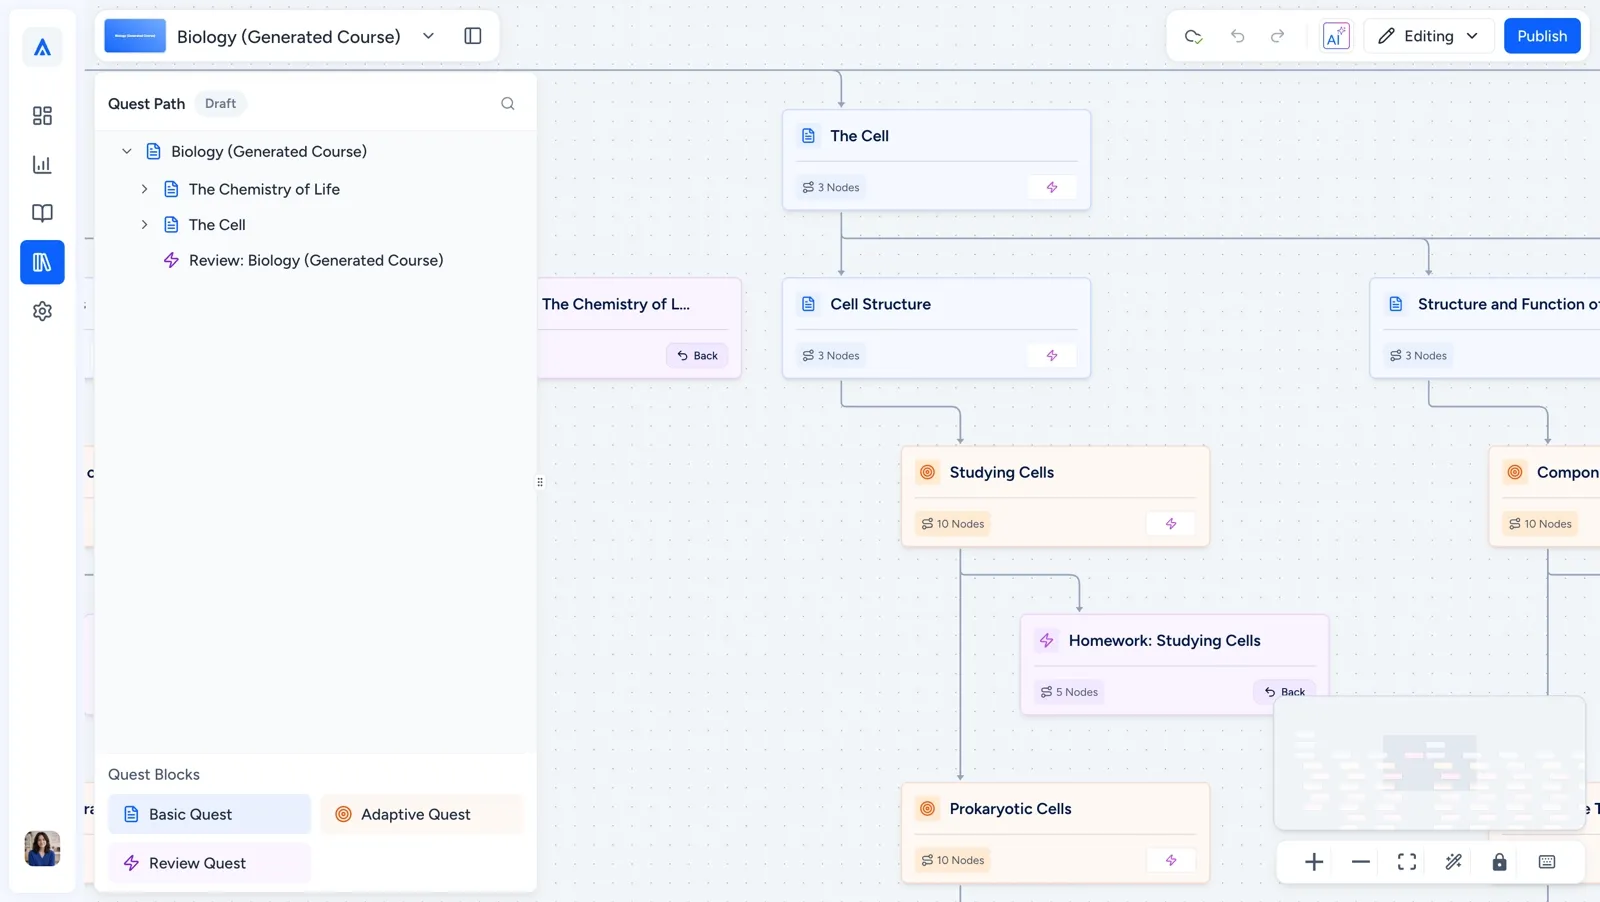Click the 10 Nodes badge on Prokaryotic Cells

click(953, 860)
